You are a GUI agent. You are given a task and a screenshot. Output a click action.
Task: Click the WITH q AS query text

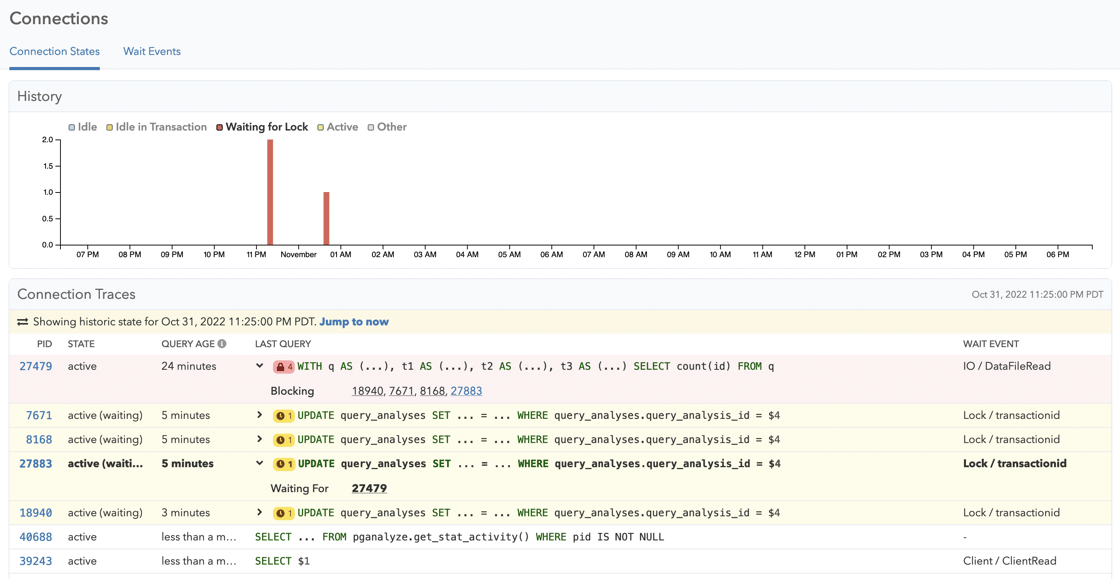pos(536,366)
